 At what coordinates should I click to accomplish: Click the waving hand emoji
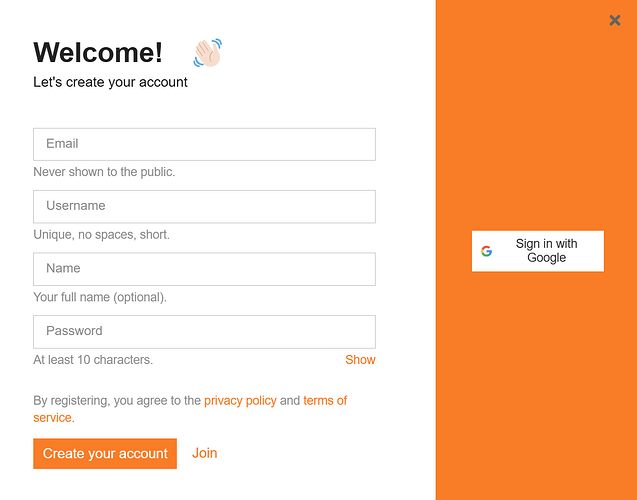point(207,53)
